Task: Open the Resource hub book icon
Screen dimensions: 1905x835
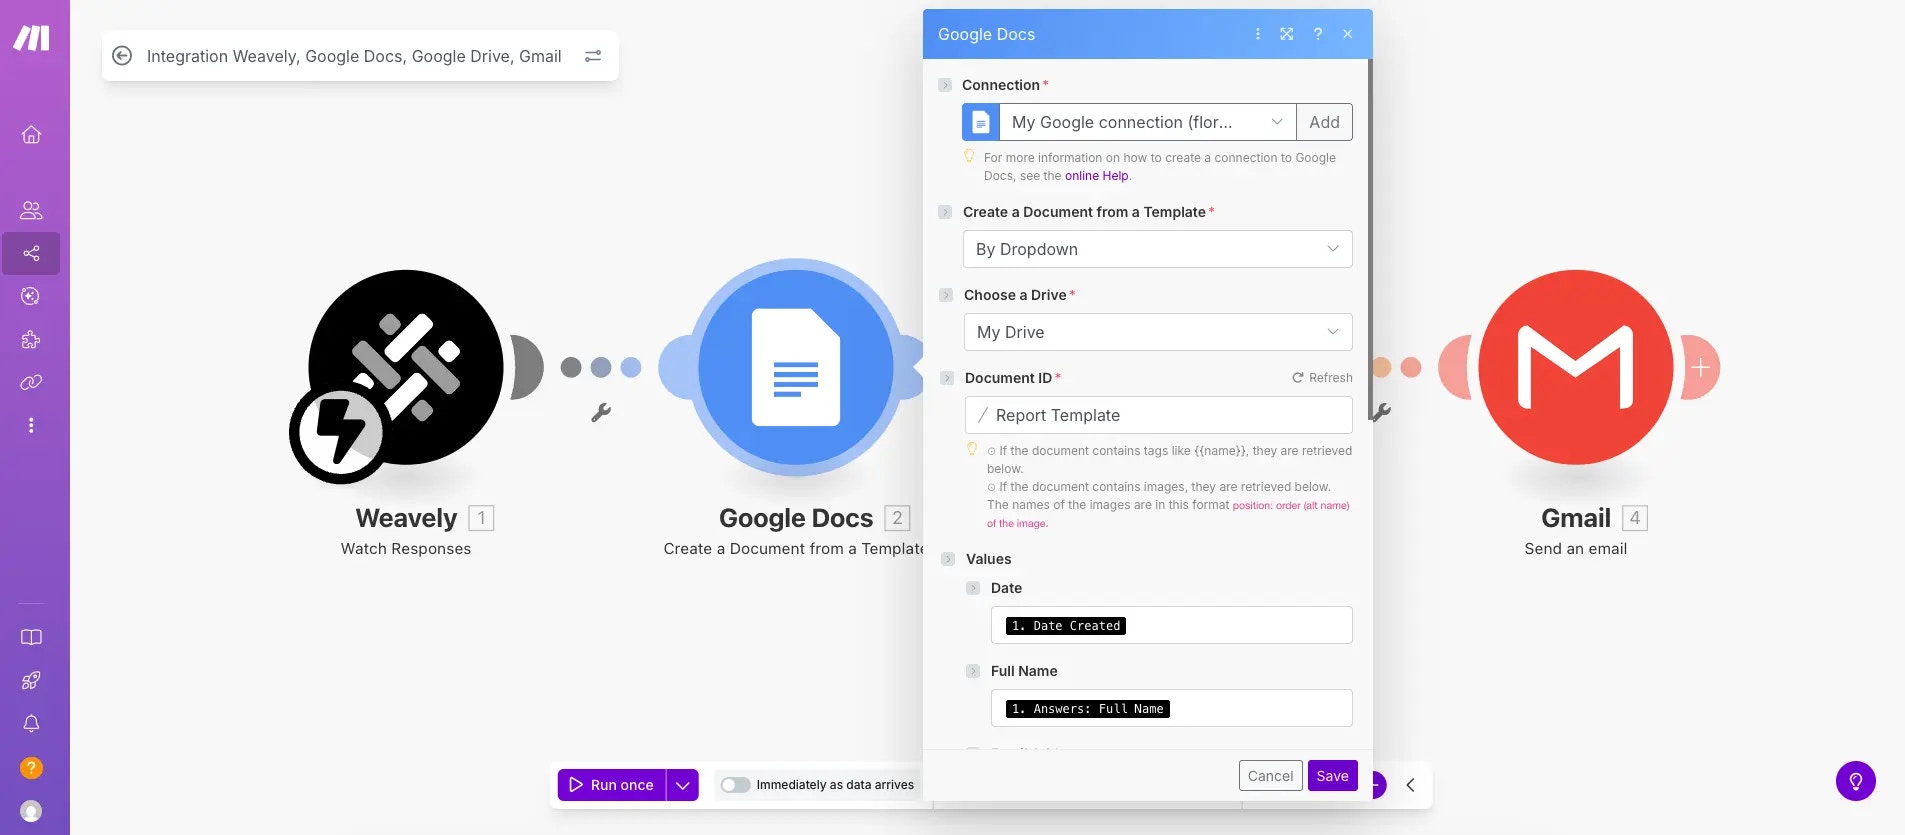Action: [31, 637]
